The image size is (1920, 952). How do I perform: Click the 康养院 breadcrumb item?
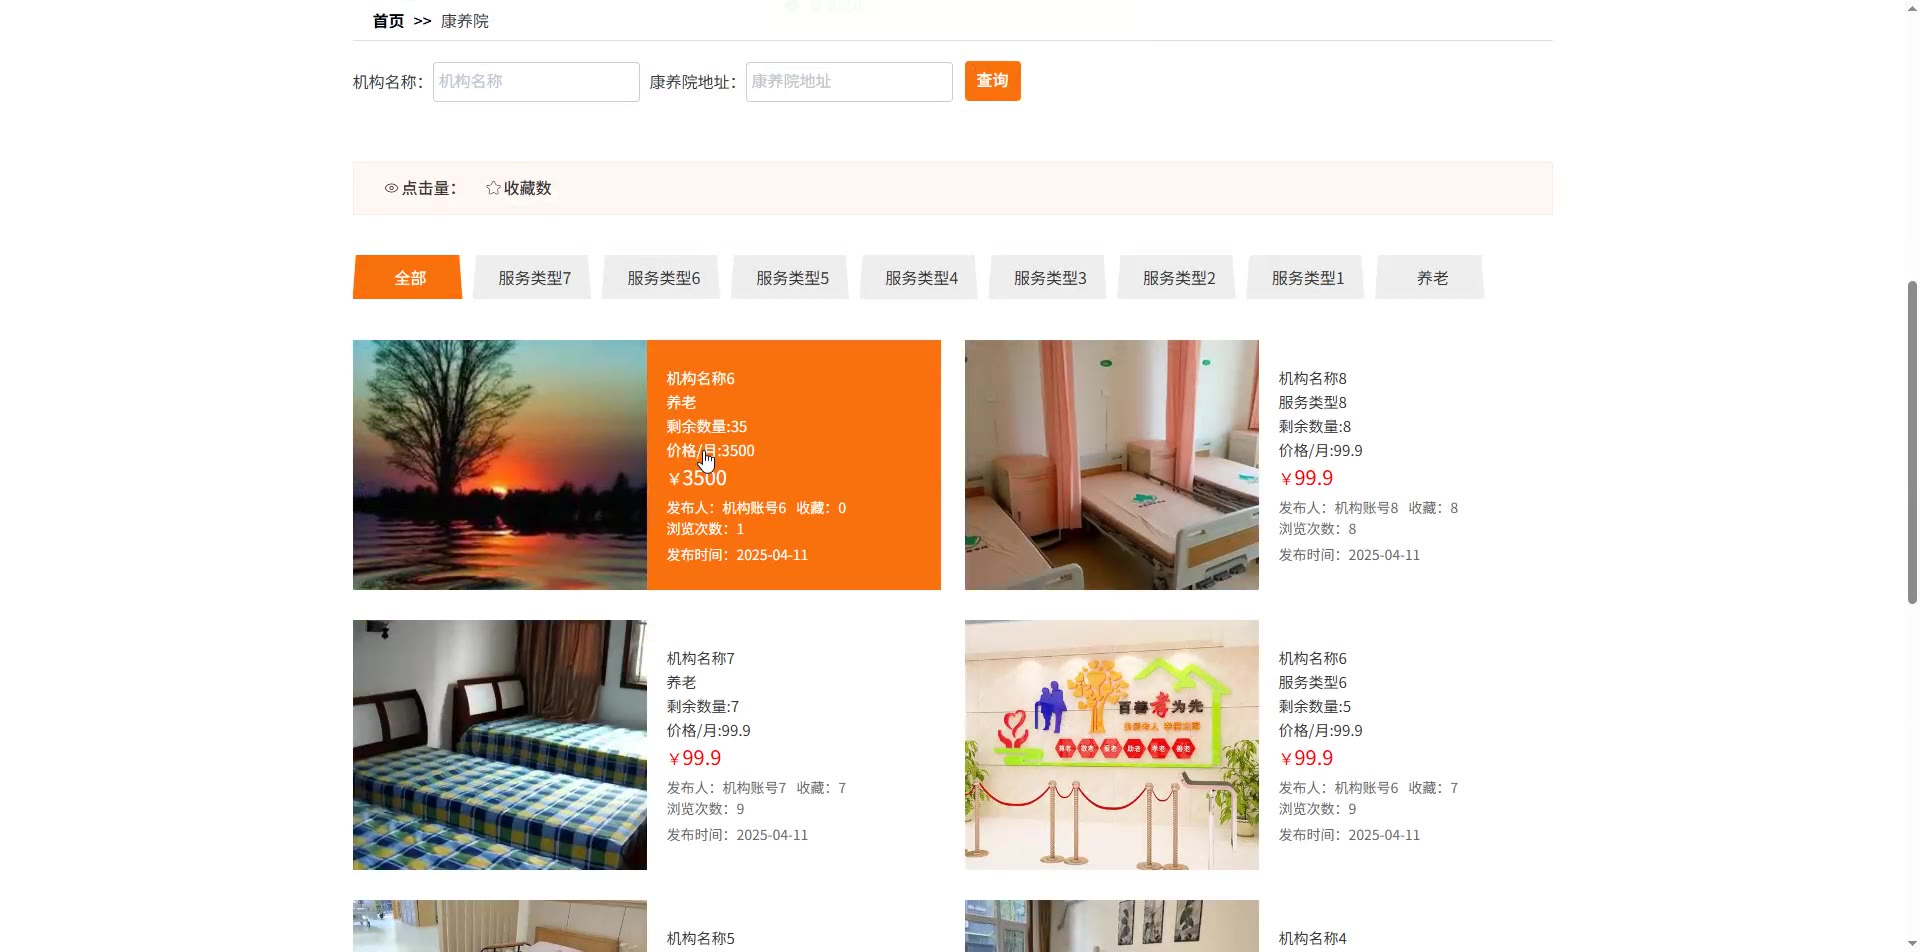[465, 21]
